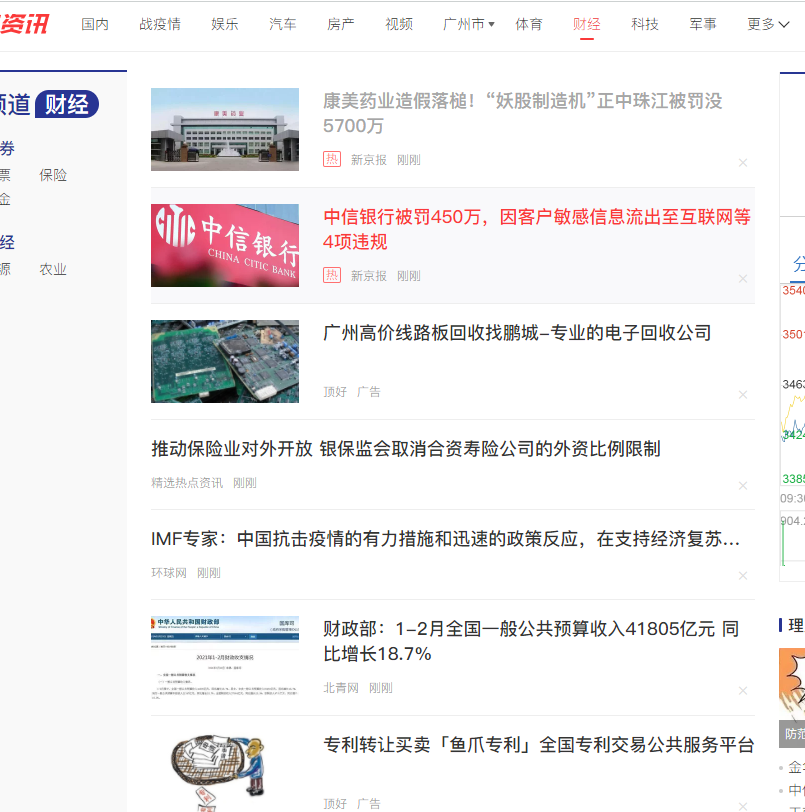This screenshot has height=812, width=805.
Task: Dismiss the IMF专家 article
Action: [x=743, y=576]
